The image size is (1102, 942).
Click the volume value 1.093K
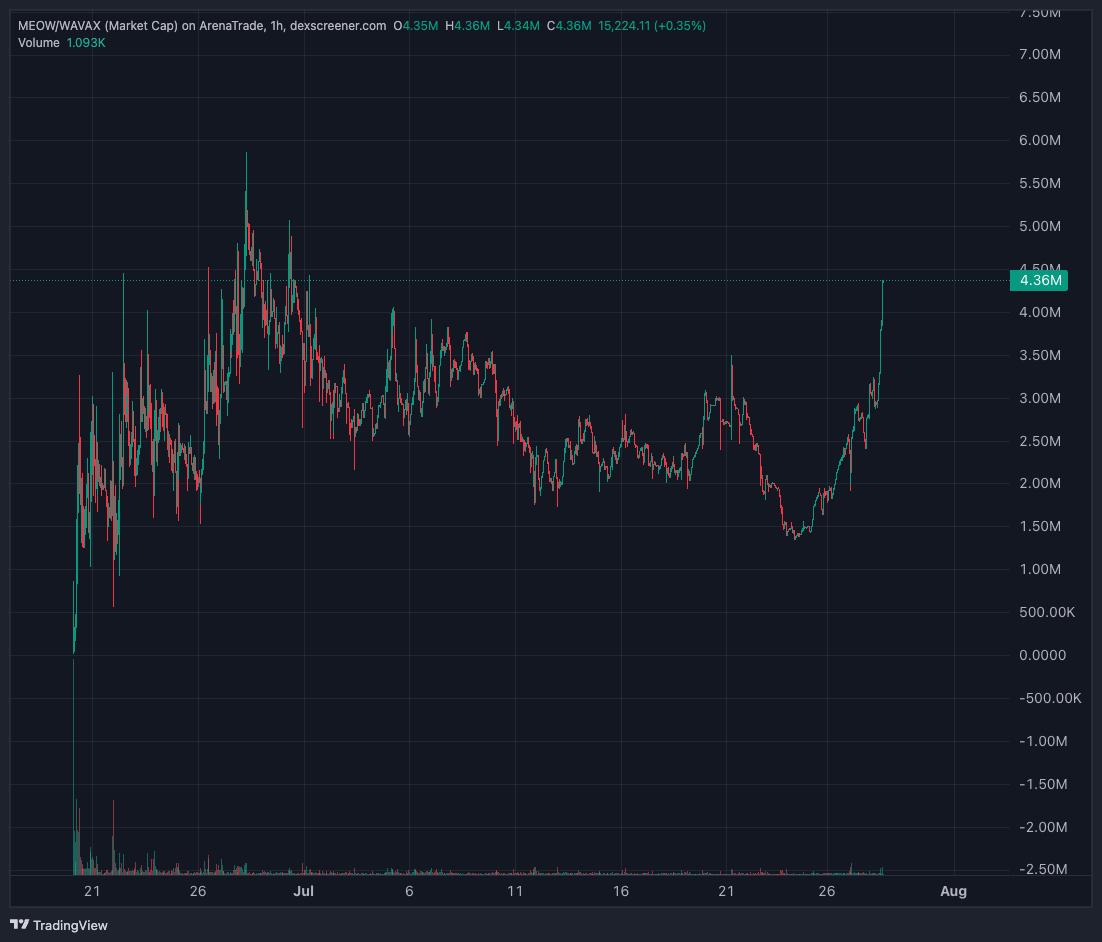[x=86, y=43]
